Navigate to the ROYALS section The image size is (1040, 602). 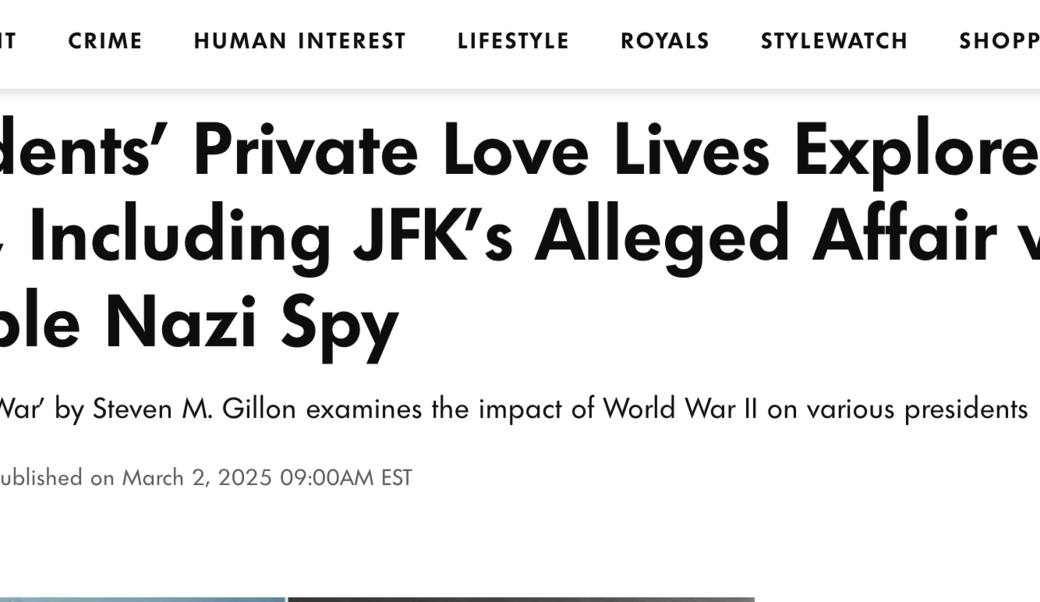click(x=665, y=41)
